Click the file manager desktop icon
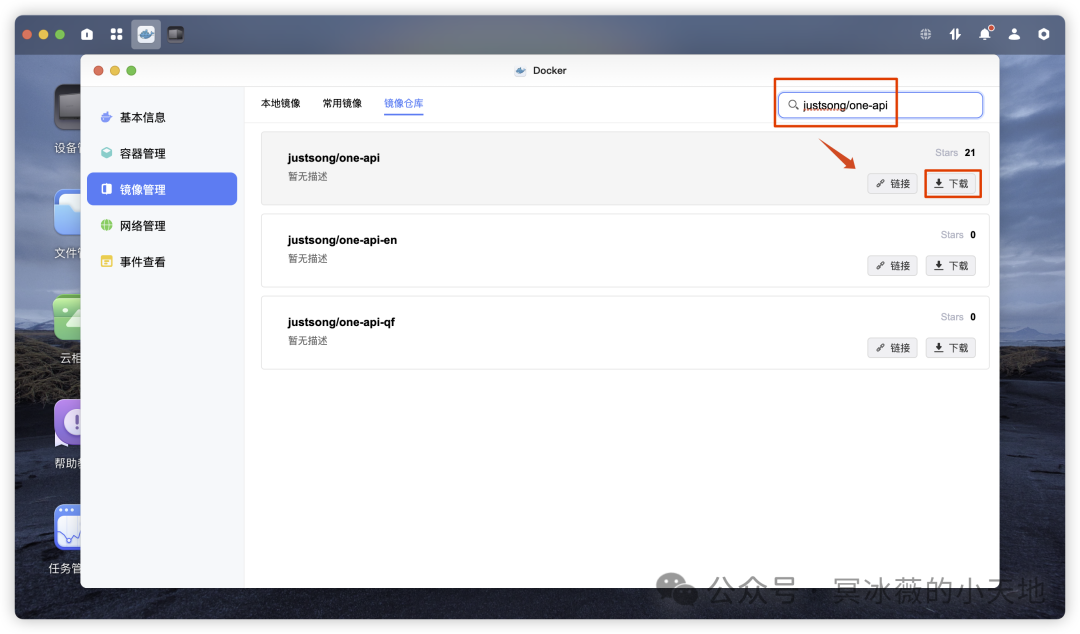This screenshot has height=634, width=1080. (x=68, y=212)
